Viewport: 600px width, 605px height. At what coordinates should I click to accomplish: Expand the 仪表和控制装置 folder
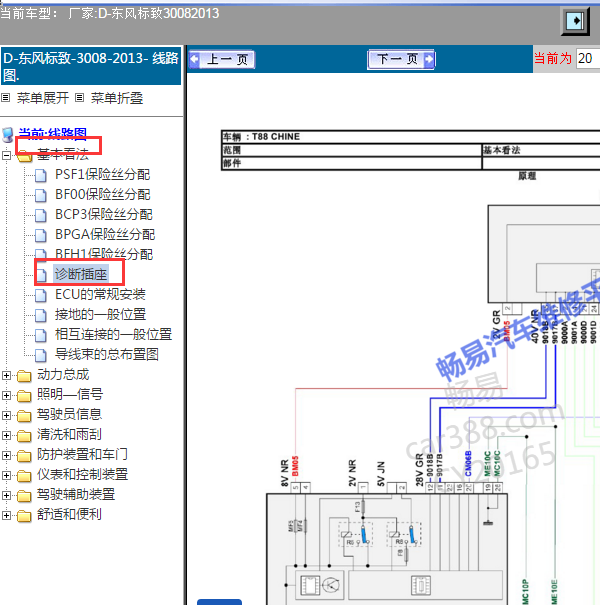pos(6,476)
